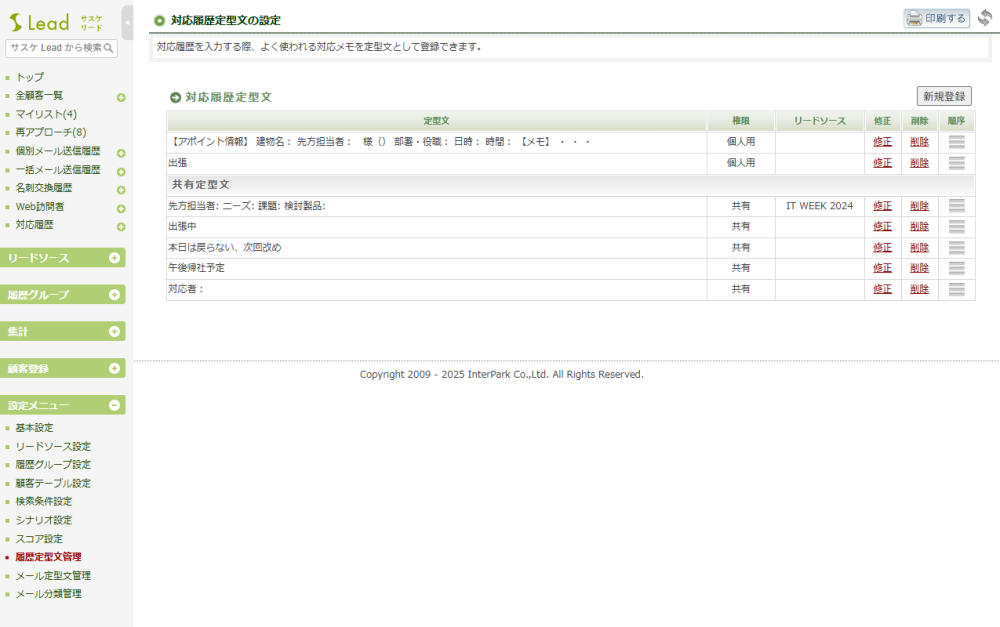Click the print button with printer icon
1000x627 pixels.
click(x=936, y=18)
